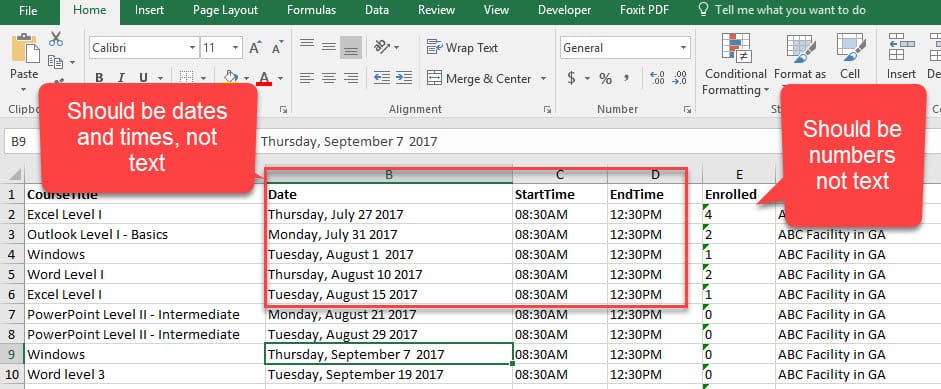
Task: Click the Merge & Center button
Action: 479,78
